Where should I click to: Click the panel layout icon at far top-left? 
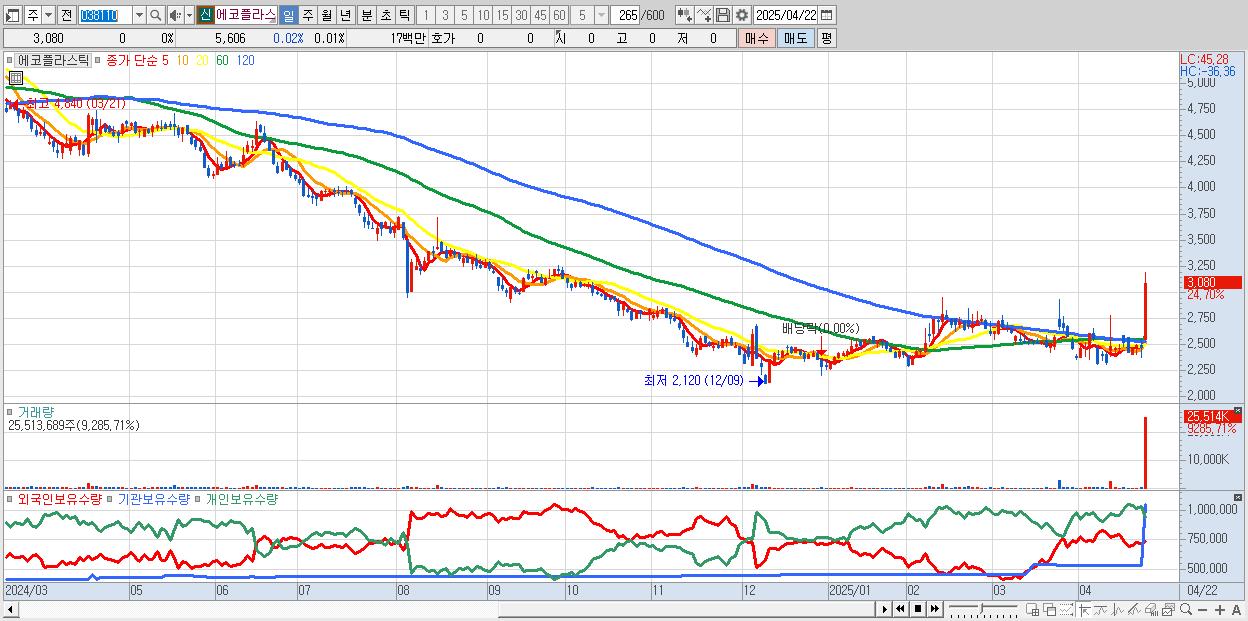coord(12,15)
